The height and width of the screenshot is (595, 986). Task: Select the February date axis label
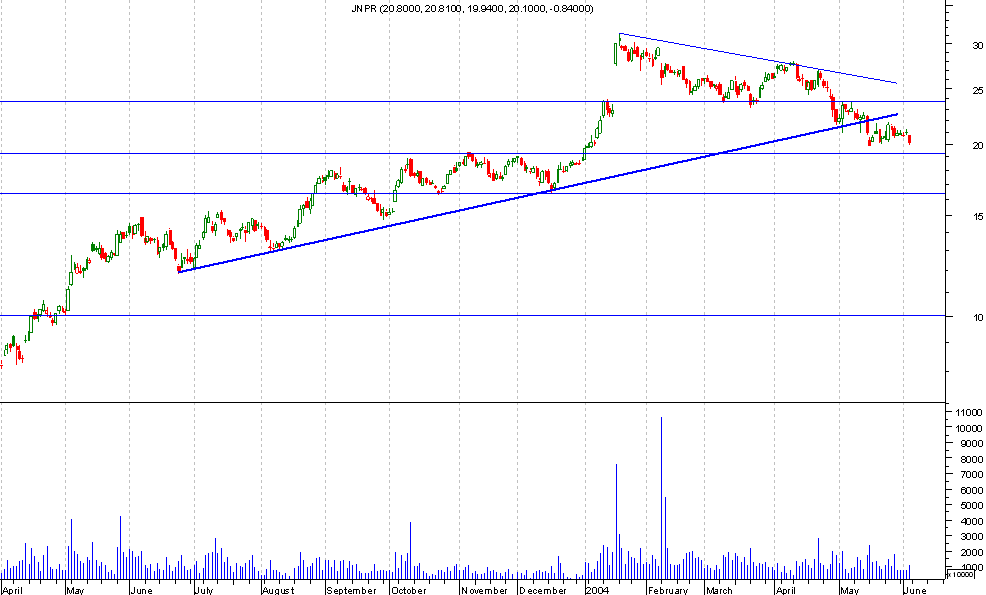tap(668, 591)
